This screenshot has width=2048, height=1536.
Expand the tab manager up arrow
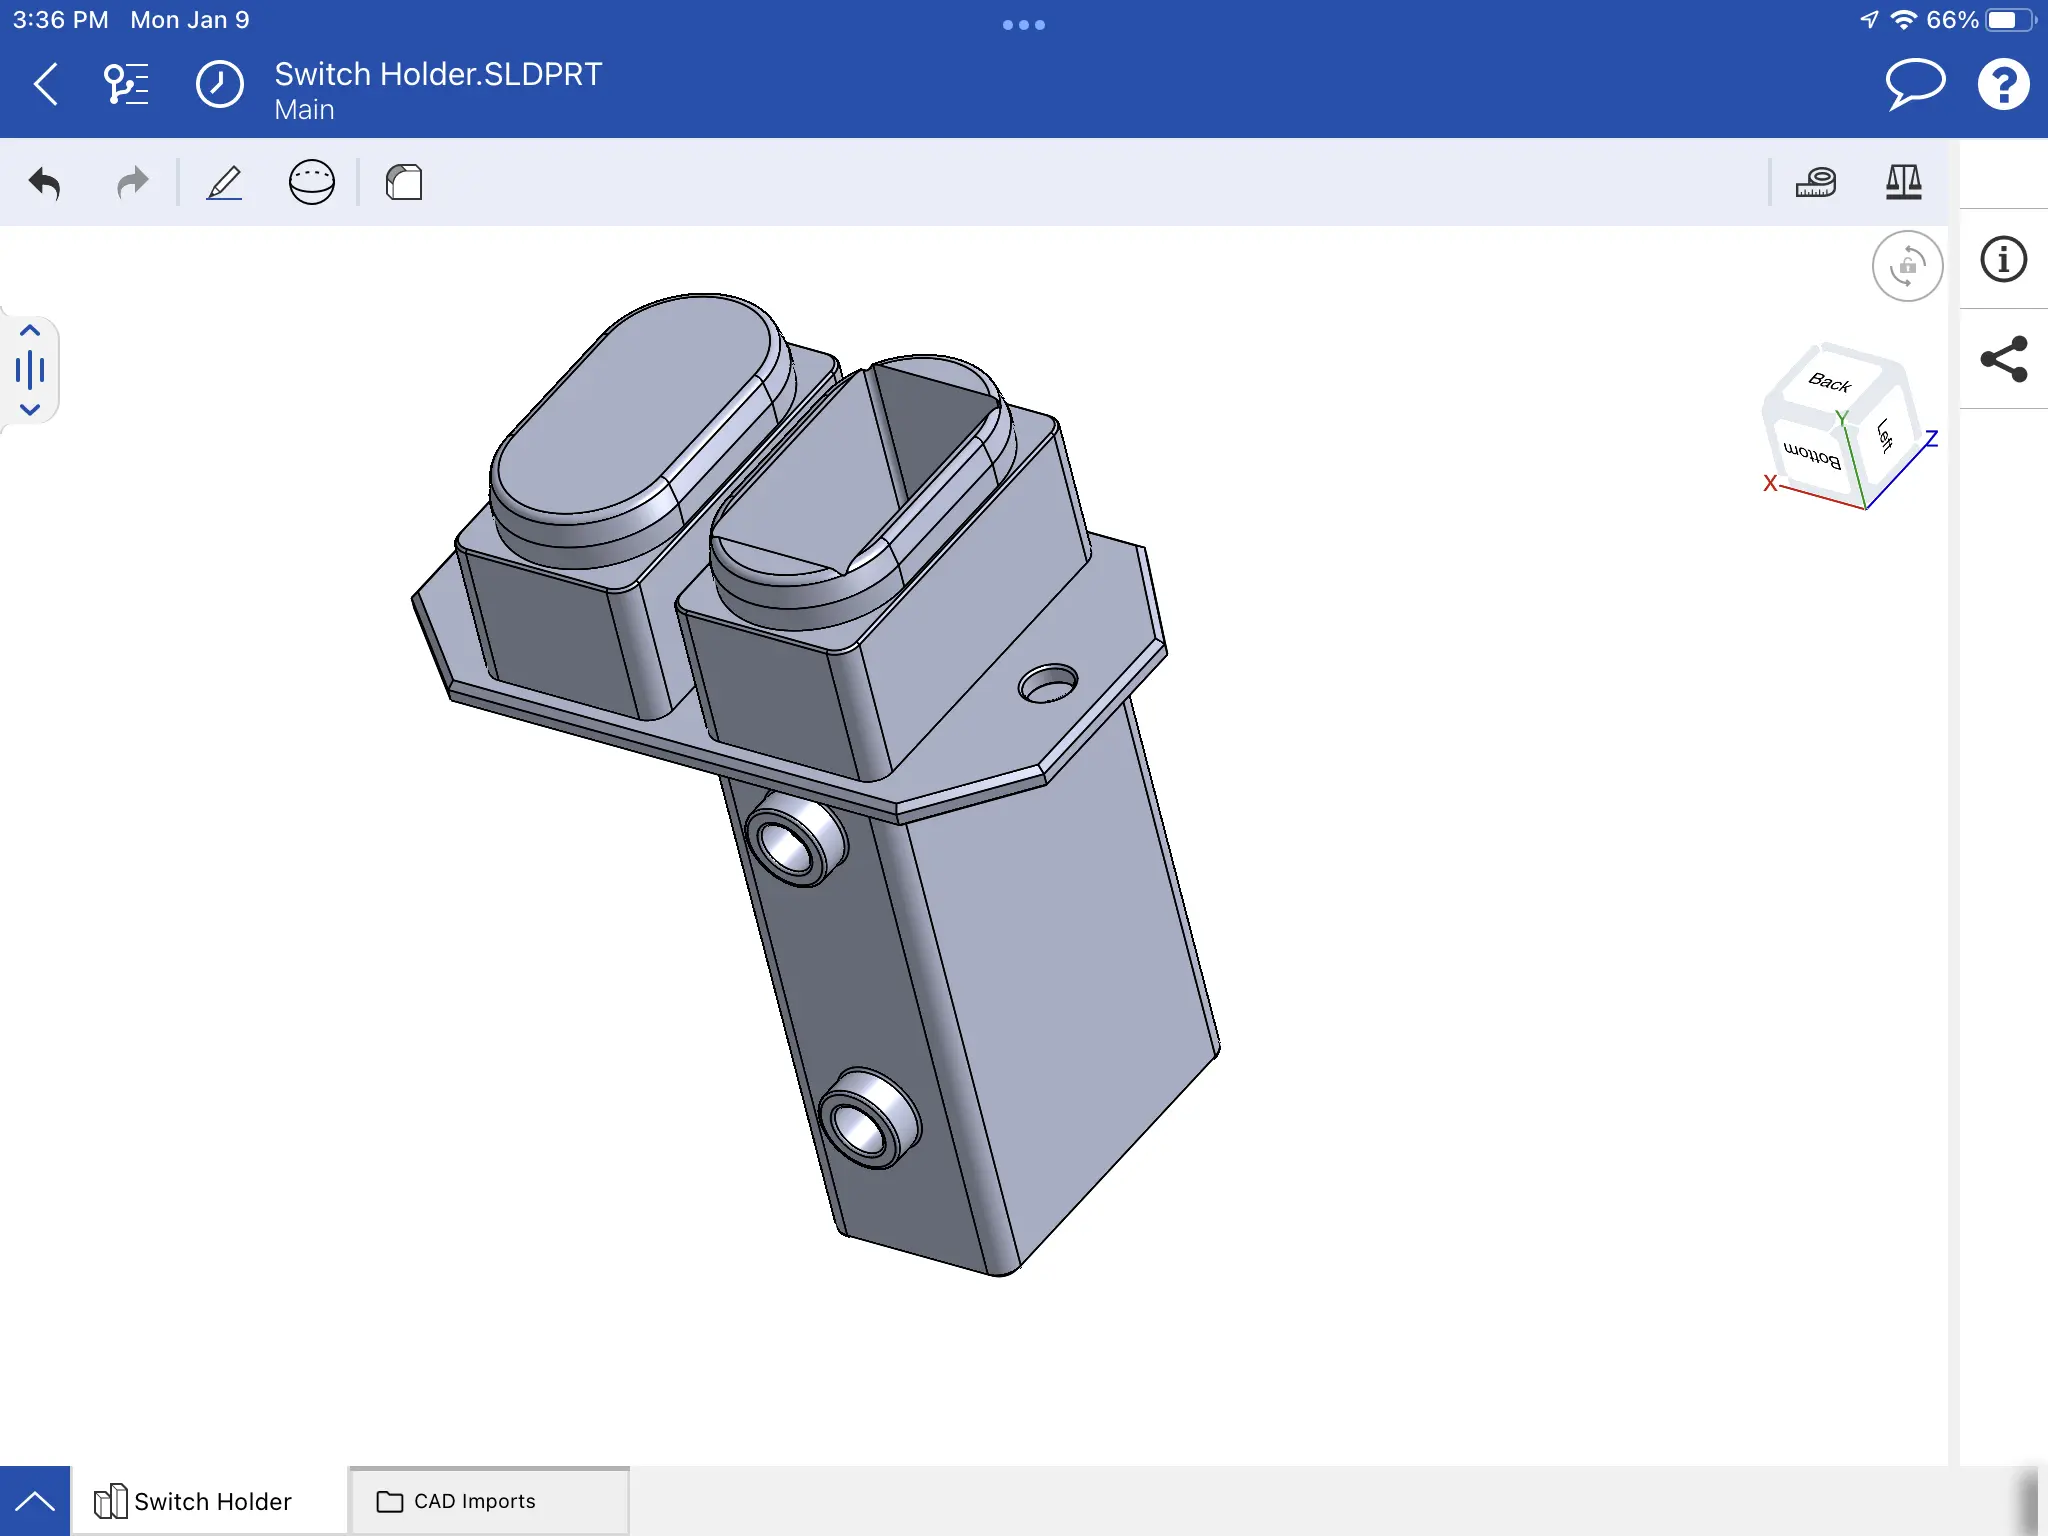[x=35, y=1501]
